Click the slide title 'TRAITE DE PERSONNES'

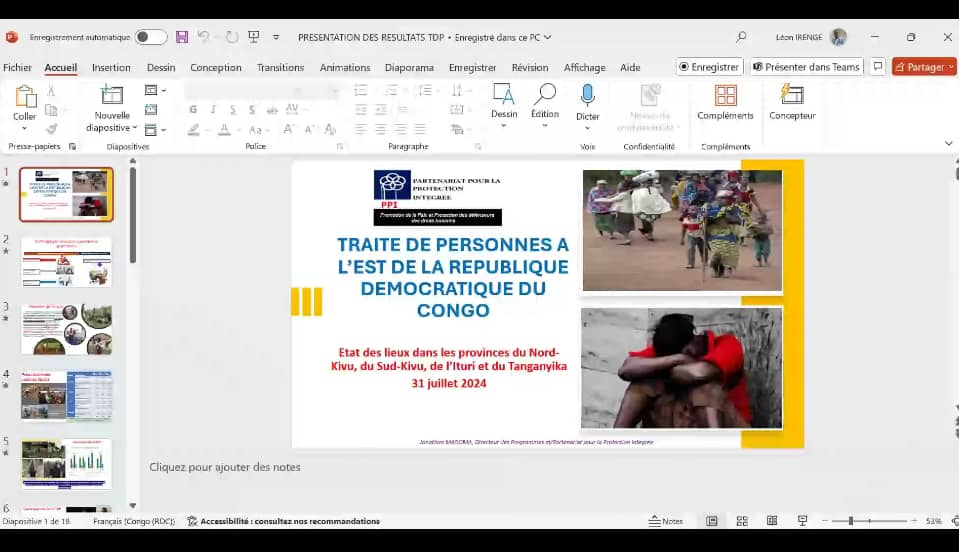coord(453,277)
